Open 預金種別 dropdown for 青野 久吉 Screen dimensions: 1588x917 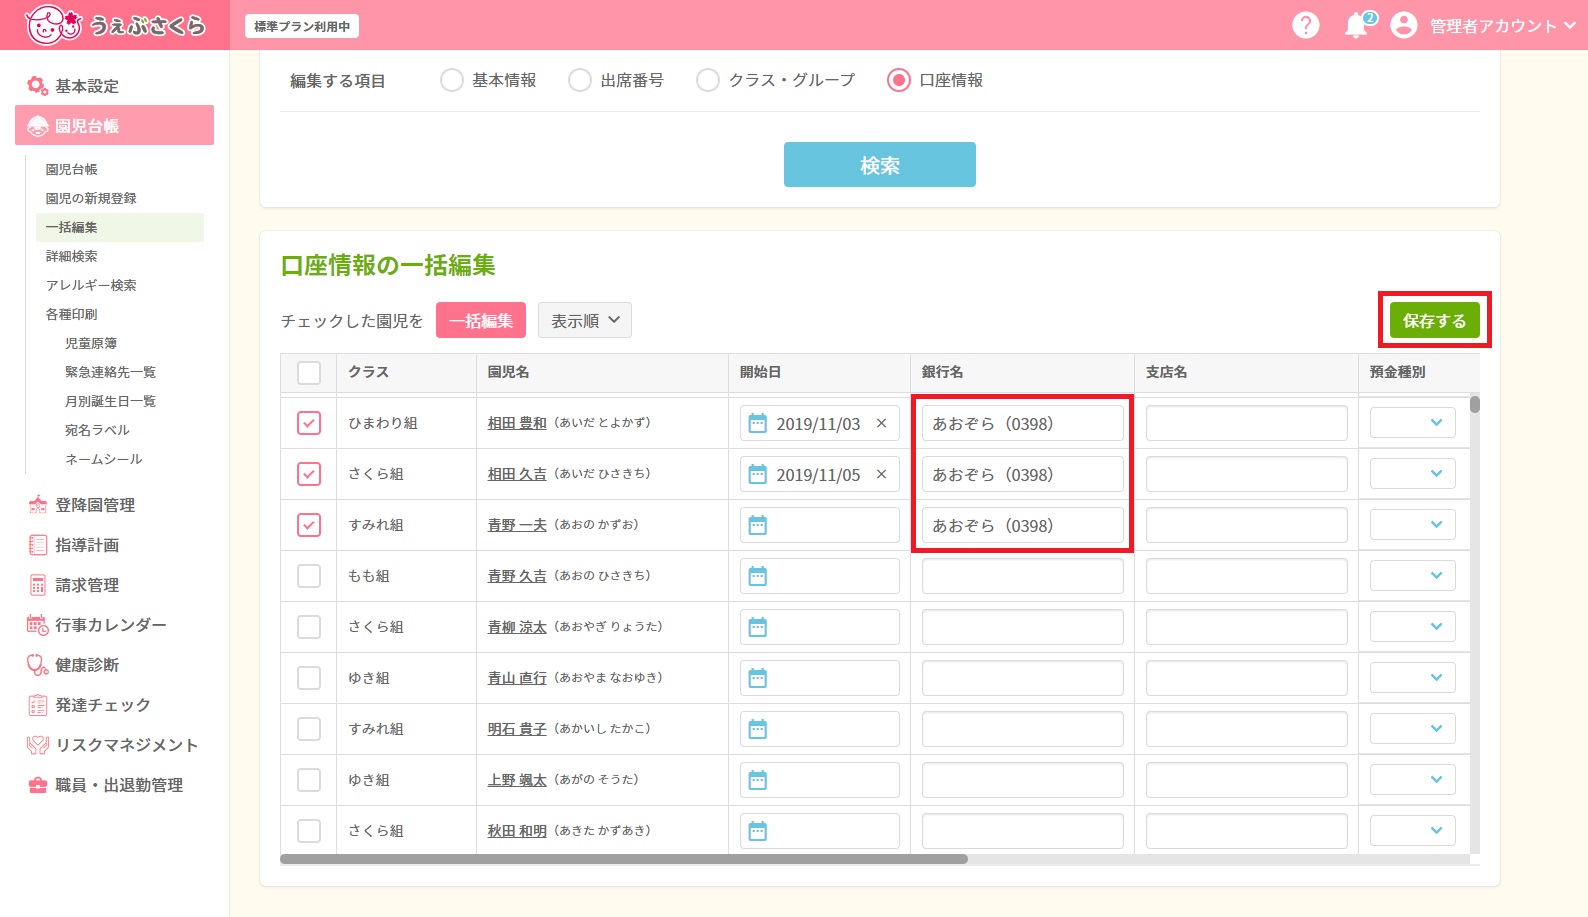(x=1412, y=576)
